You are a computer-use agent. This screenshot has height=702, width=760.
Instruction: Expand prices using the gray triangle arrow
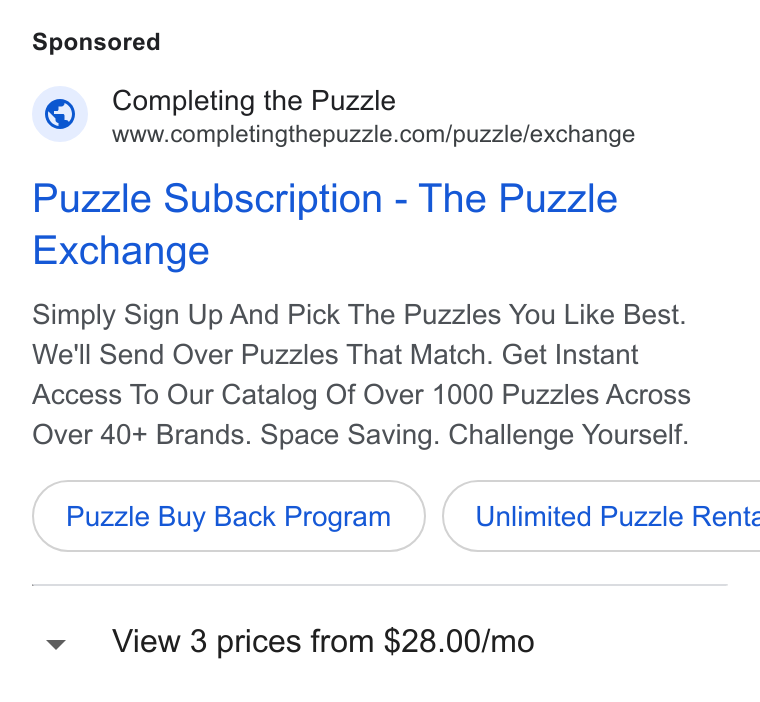[x=56, y=644]
